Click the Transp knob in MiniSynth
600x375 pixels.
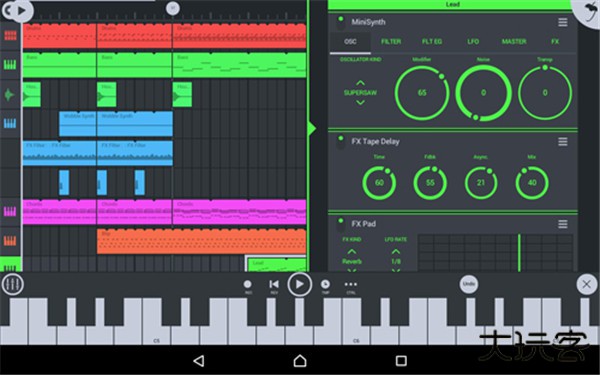pos(545,93)
